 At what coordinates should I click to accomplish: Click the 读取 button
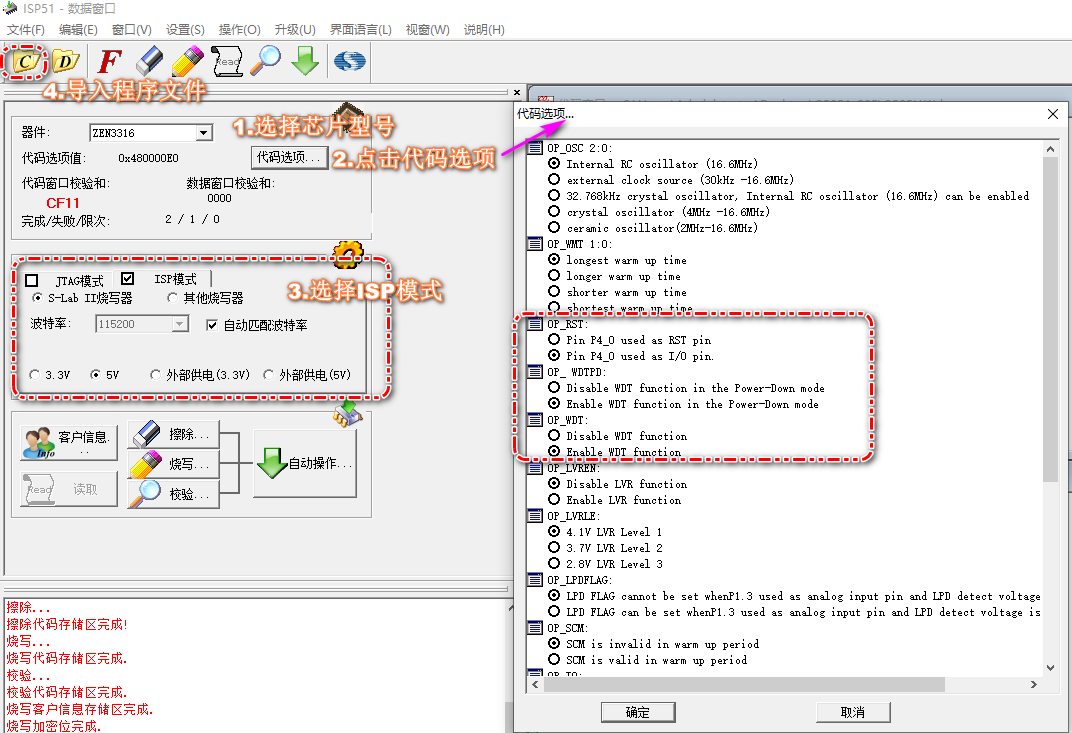click(69, 490)
